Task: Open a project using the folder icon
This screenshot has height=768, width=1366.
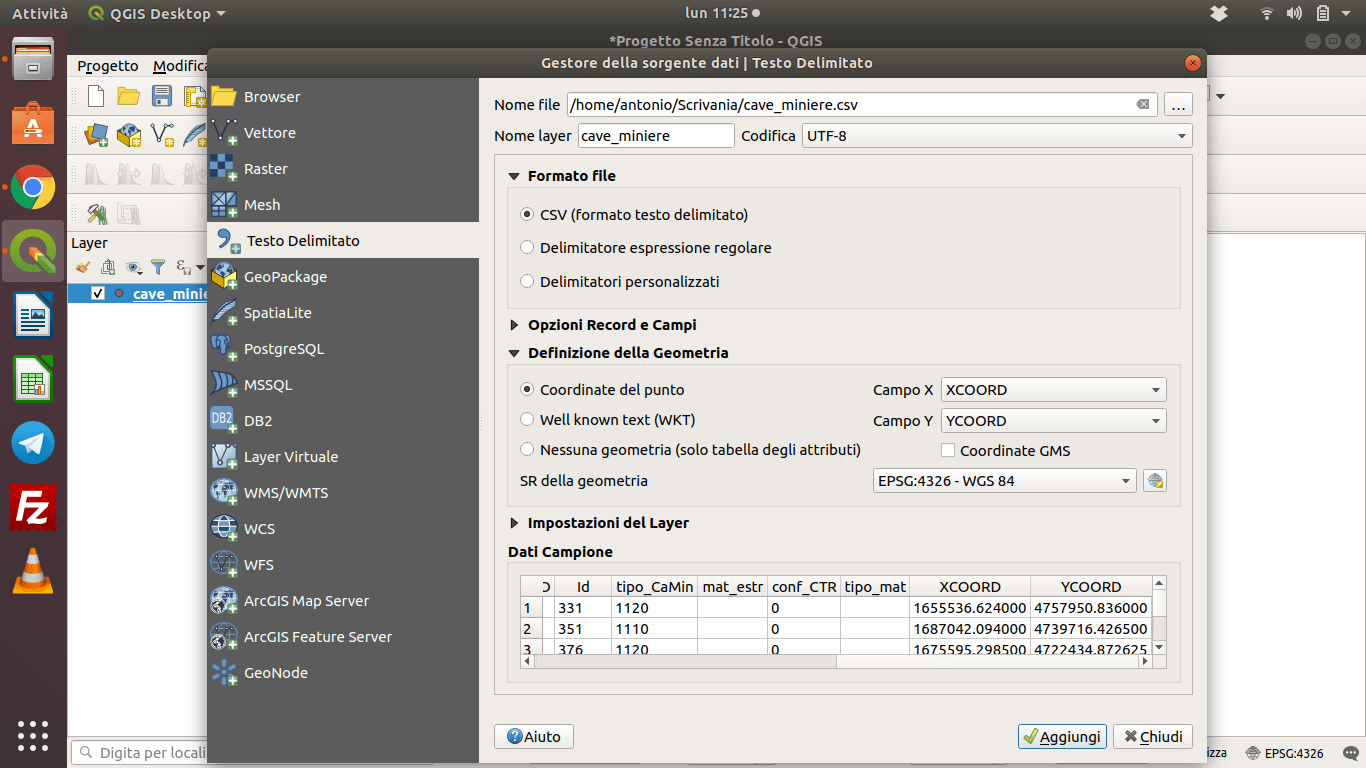Action: [x=128, y=95]
